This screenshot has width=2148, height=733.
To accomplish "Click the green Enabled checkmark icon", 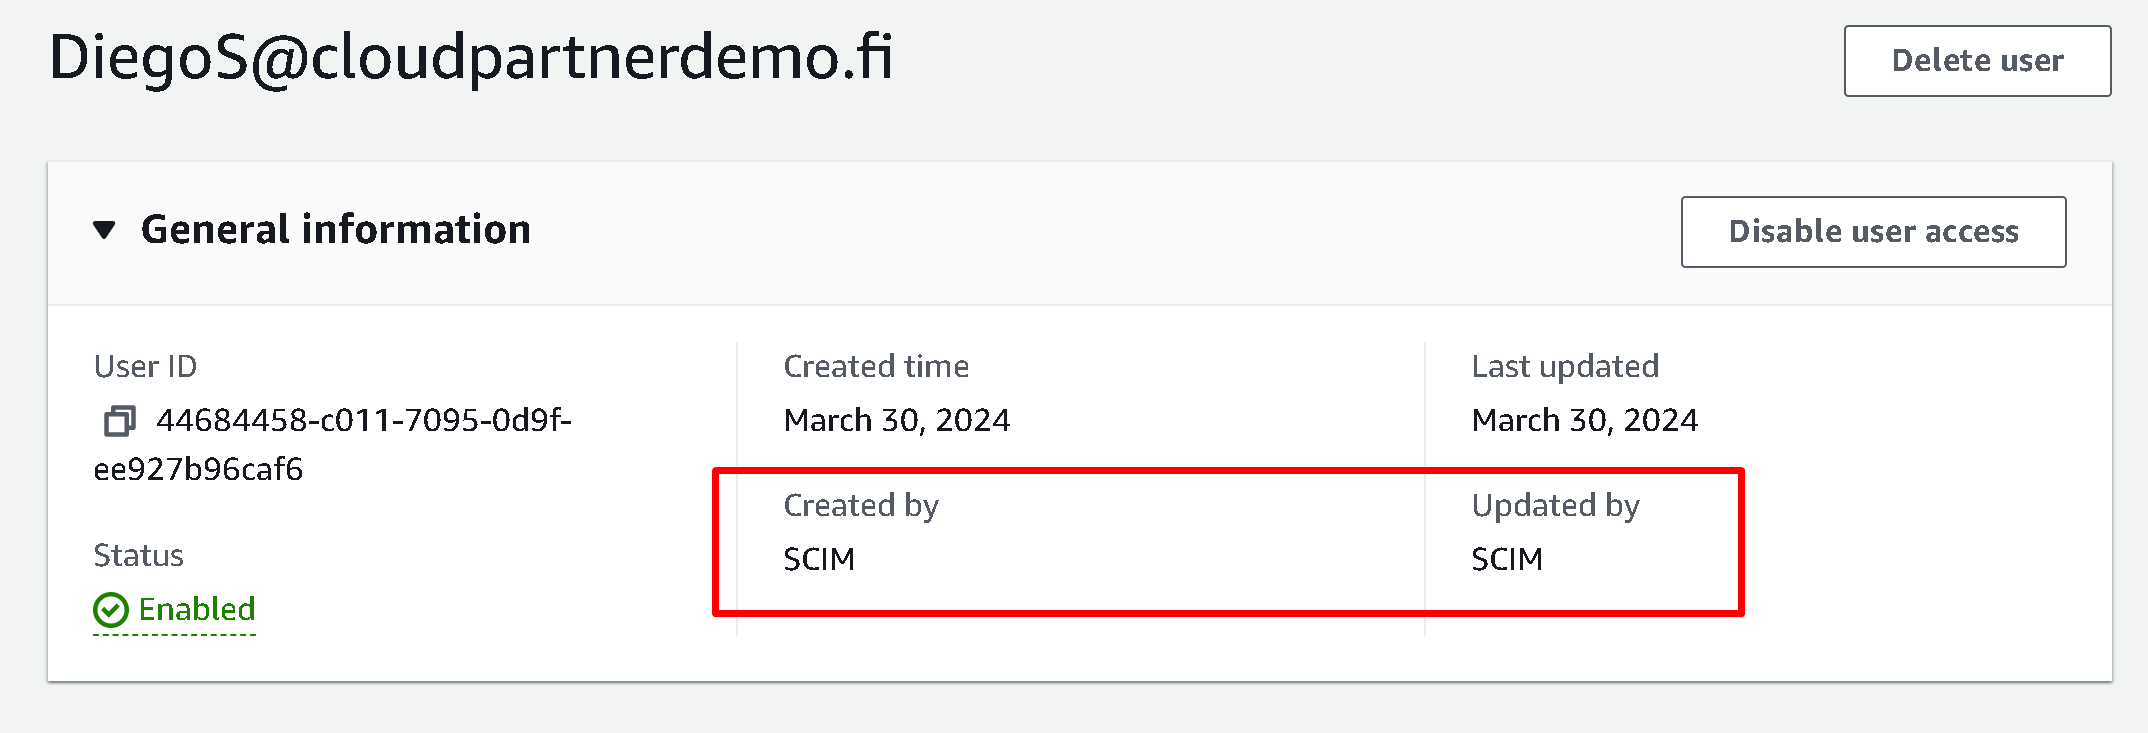I will [x=111, y=610].
